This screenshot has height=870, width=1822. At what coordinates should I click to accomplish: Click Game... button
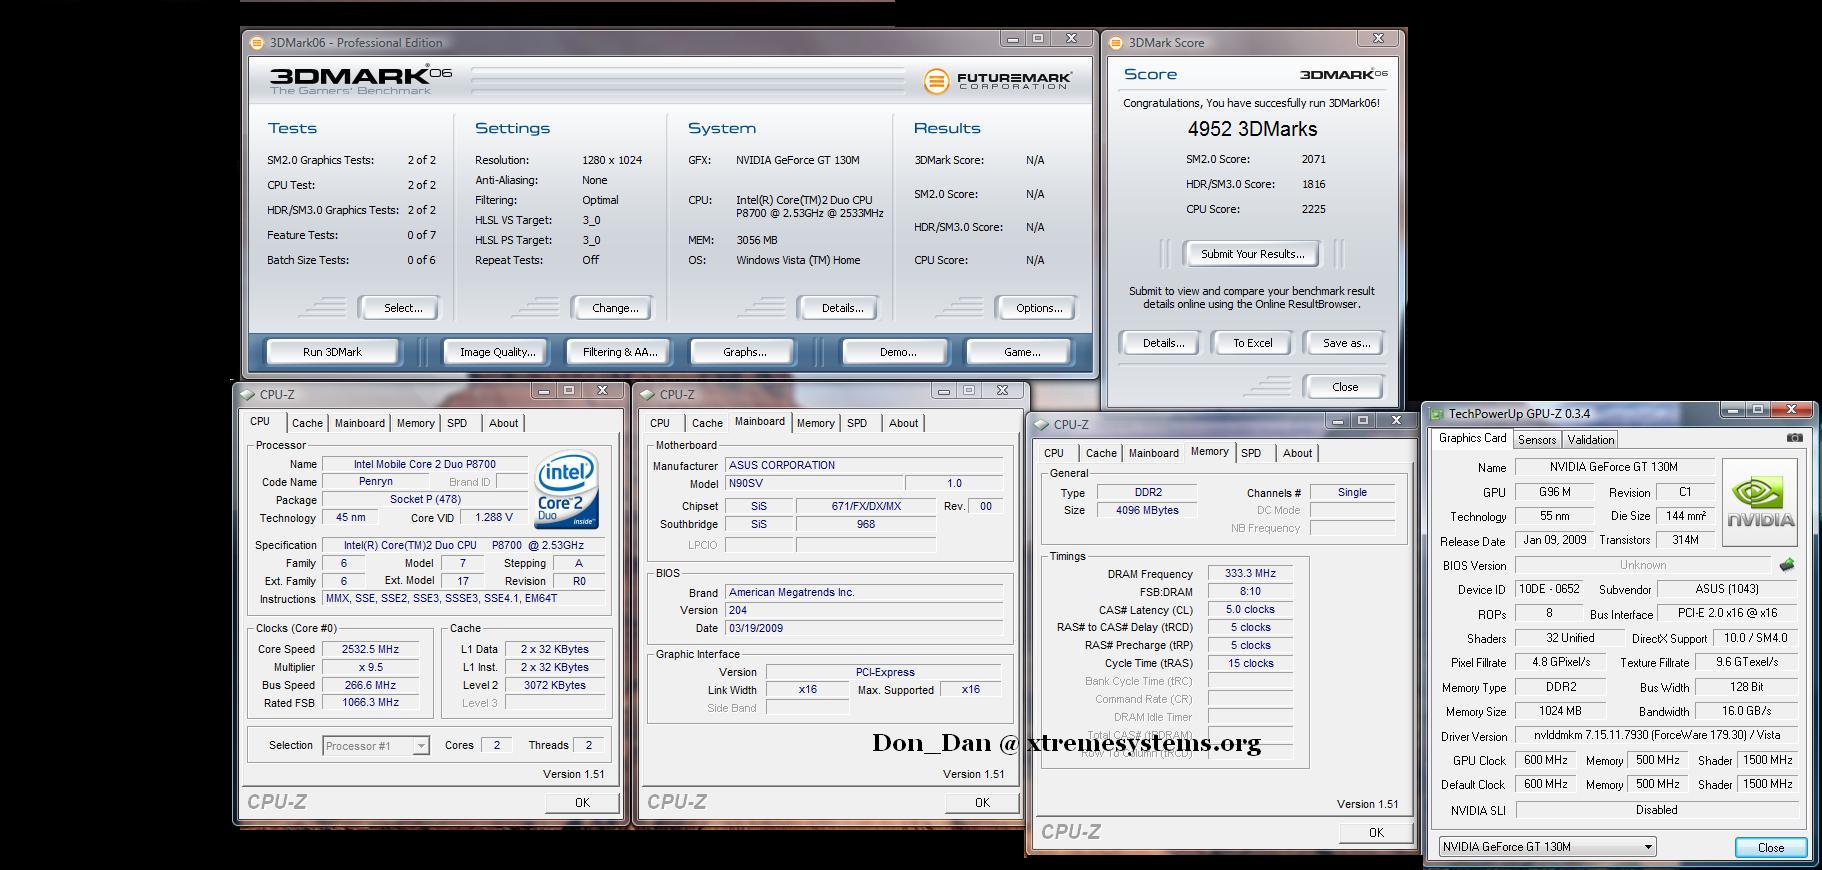coord(1021,352)
